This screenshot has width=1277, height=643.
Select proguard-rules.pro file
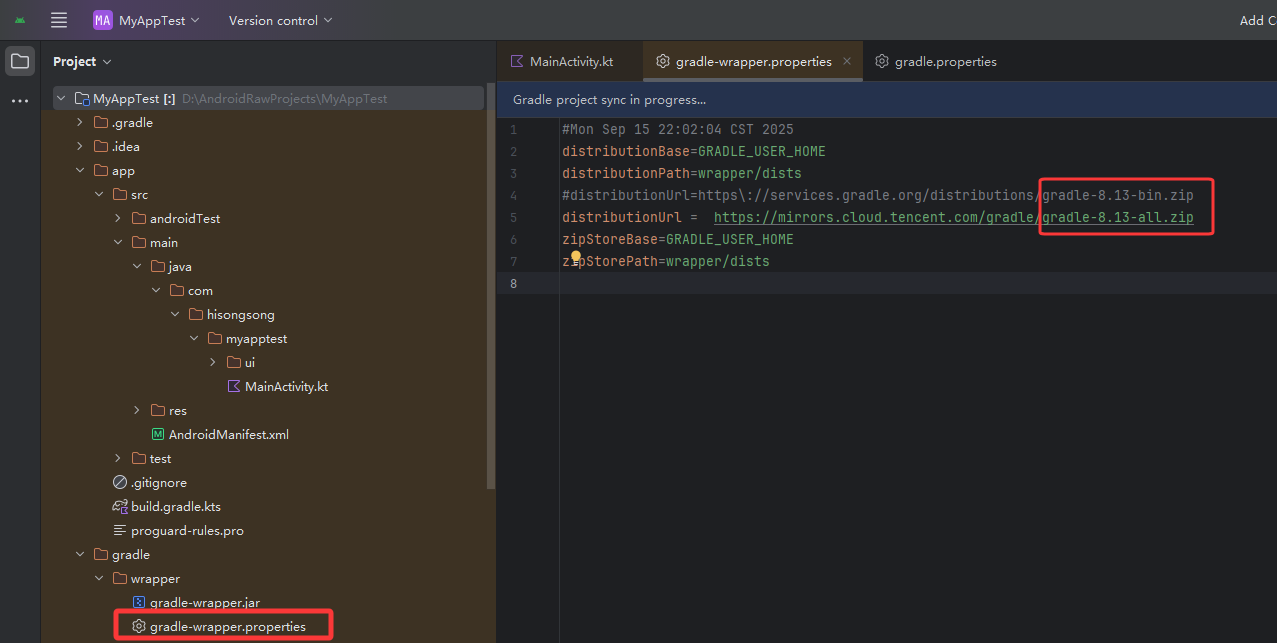(187, 531)
